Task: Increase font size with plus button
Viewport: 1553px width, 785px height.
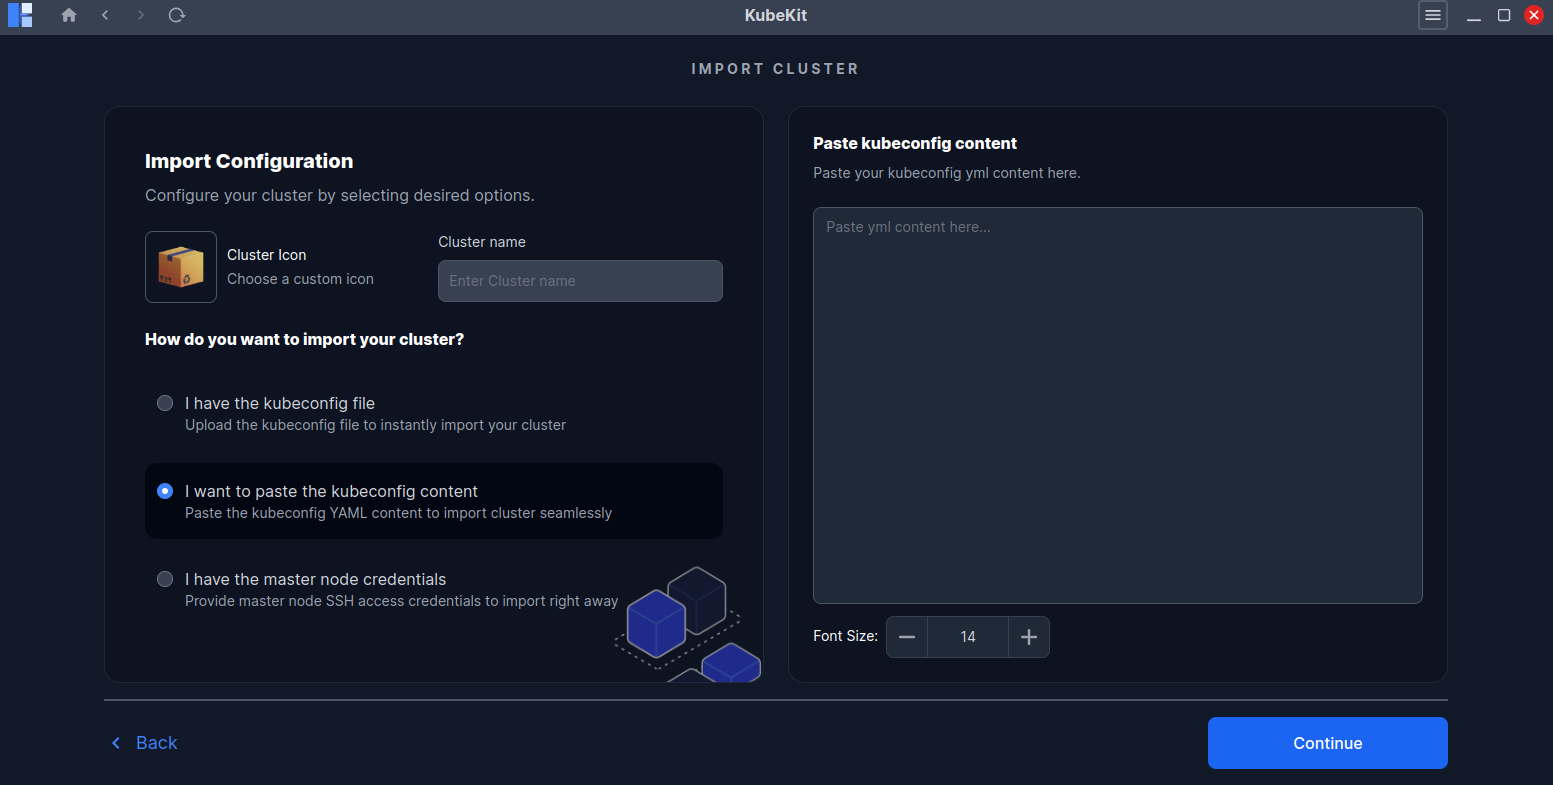Action: tap(1029, 637)
